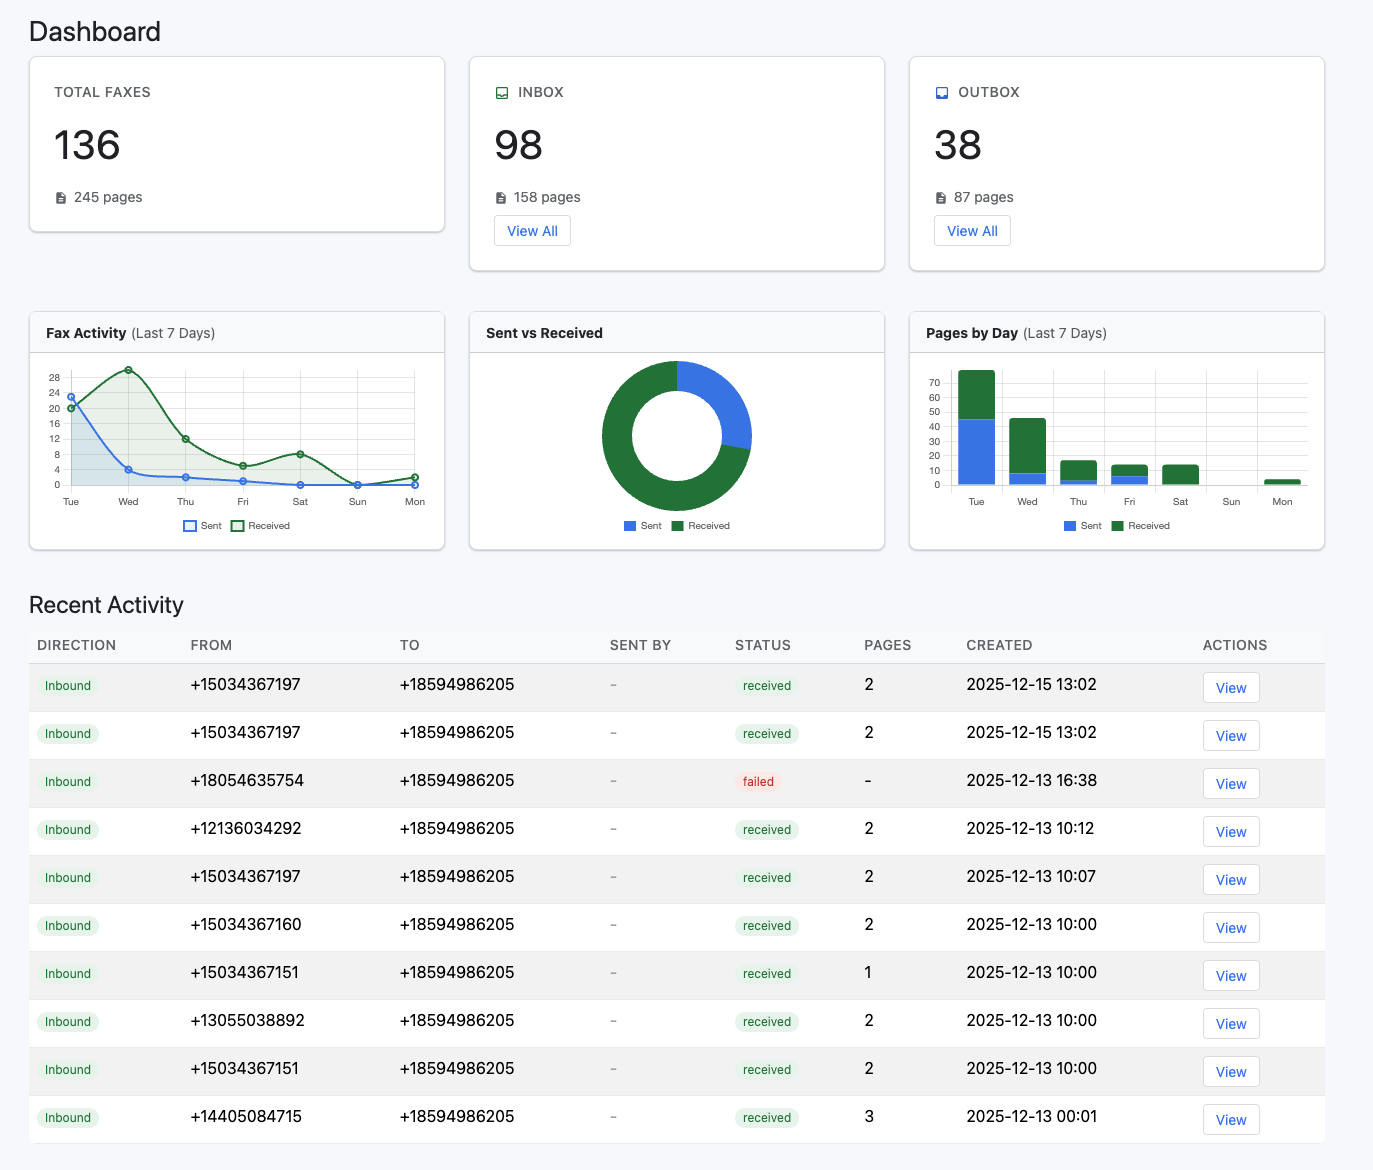
Task: Click the document icon beside 245 pages
Action: click(x=61, y=198)
